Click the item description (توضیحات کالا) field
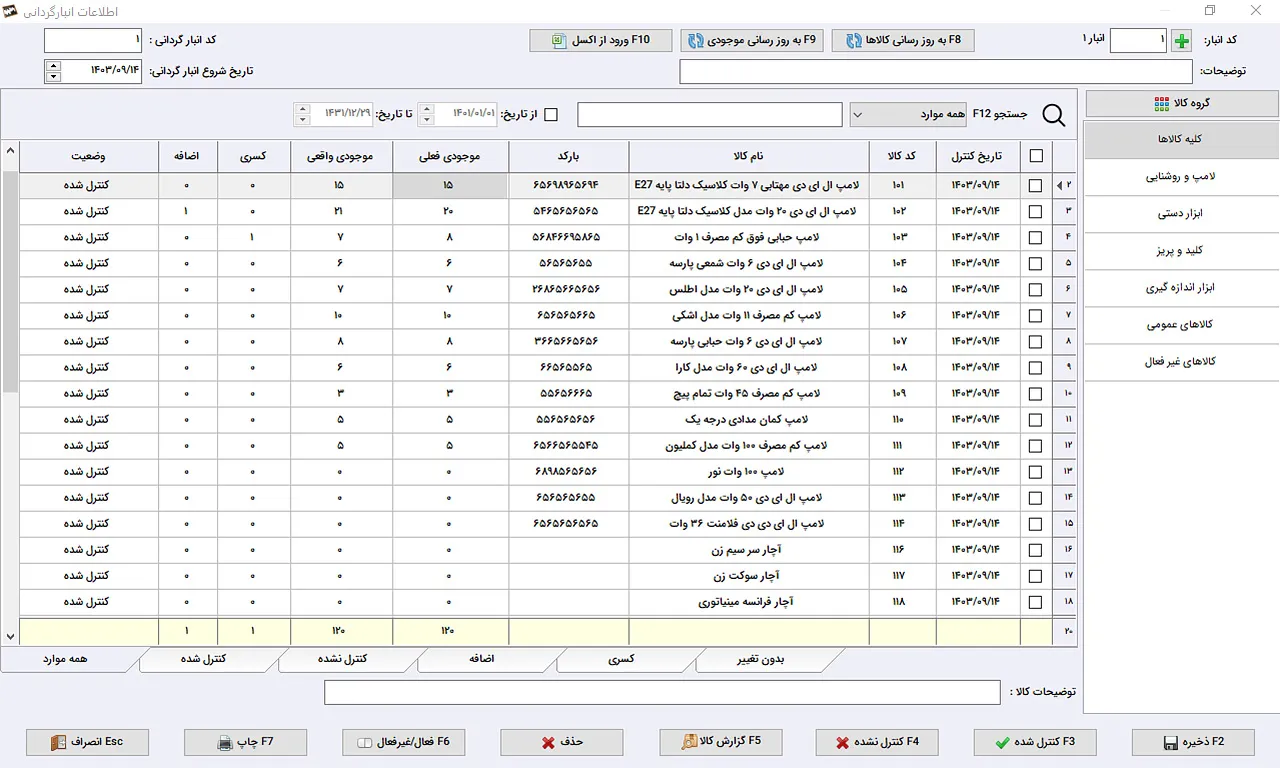The width and height of the screenshot is (1280, 768). pos(662,692)
